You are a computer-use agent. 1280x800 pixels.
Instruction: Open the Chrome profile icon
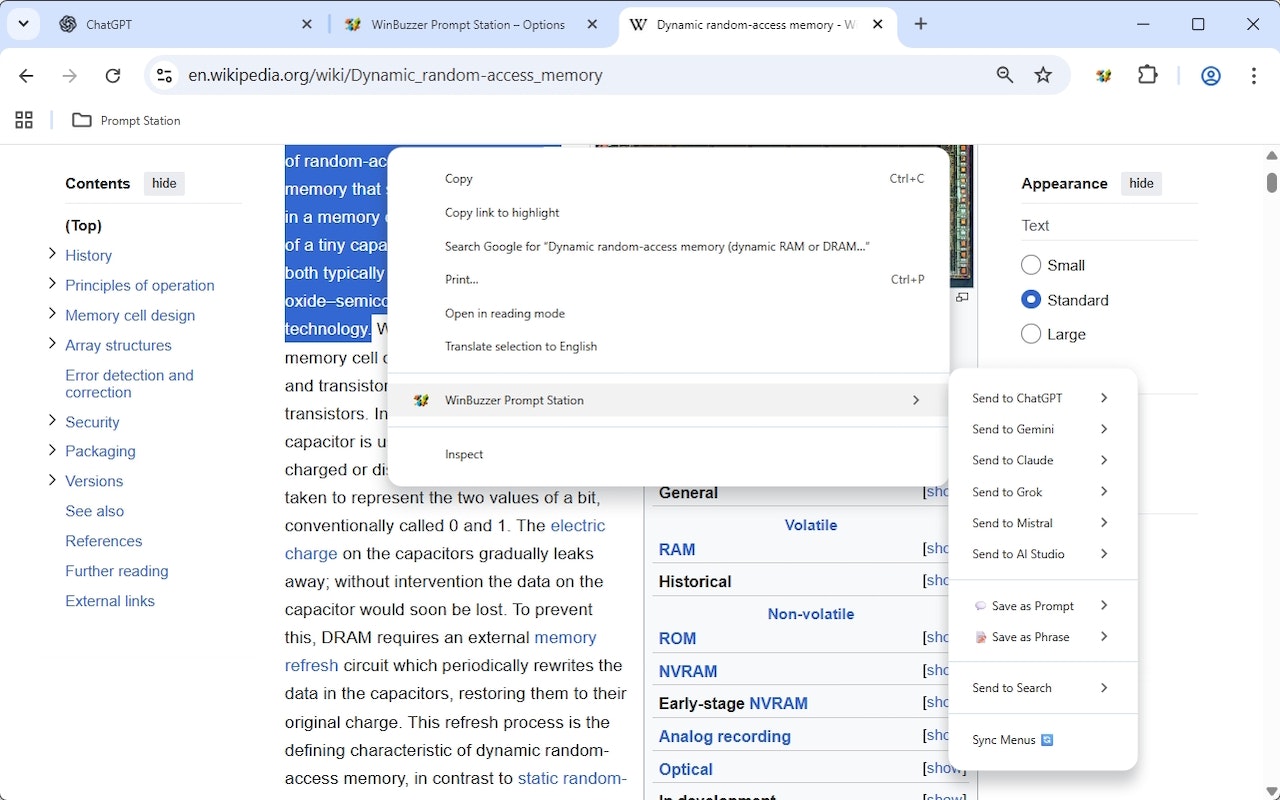coord(1211,75)
